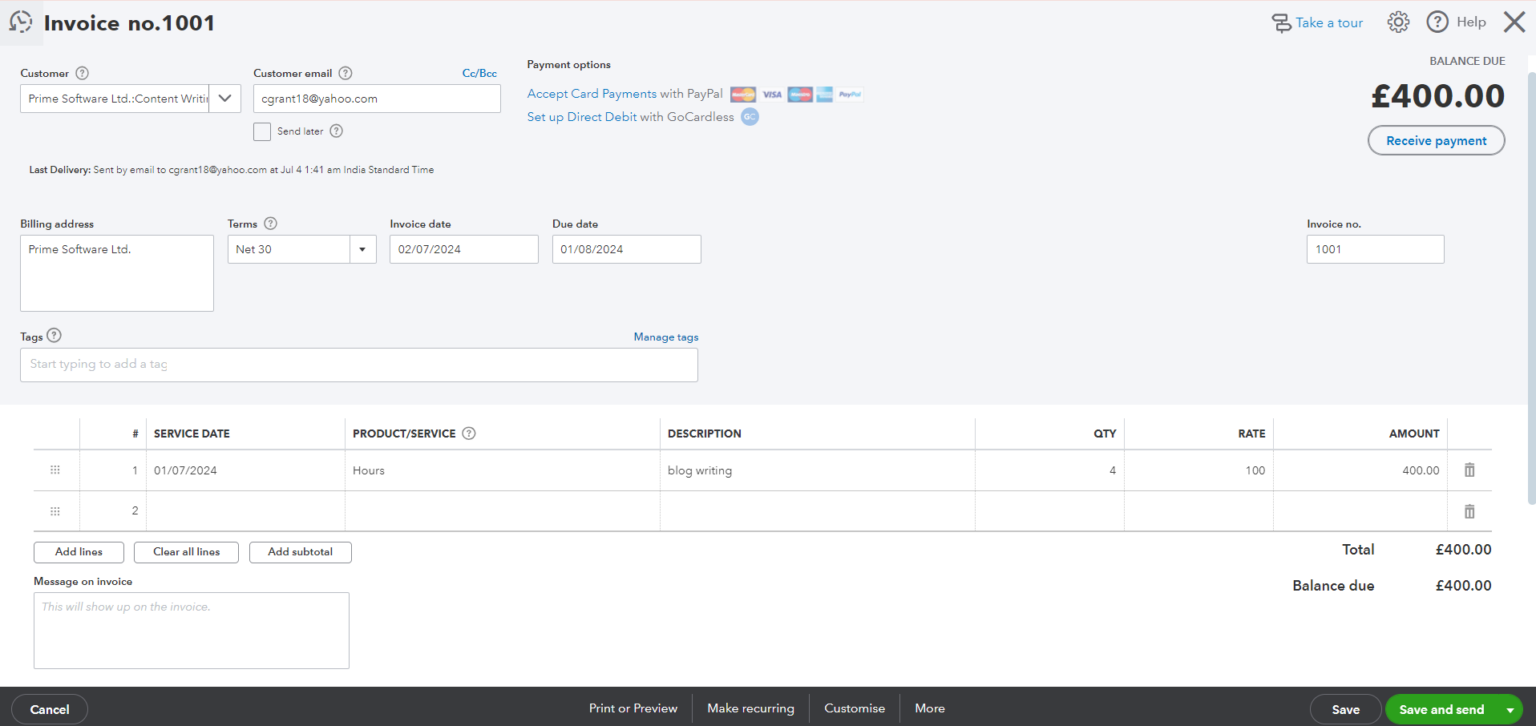The image size is (1536, 726).
Task: Open the Manage tags link
Action: [666, 336]
